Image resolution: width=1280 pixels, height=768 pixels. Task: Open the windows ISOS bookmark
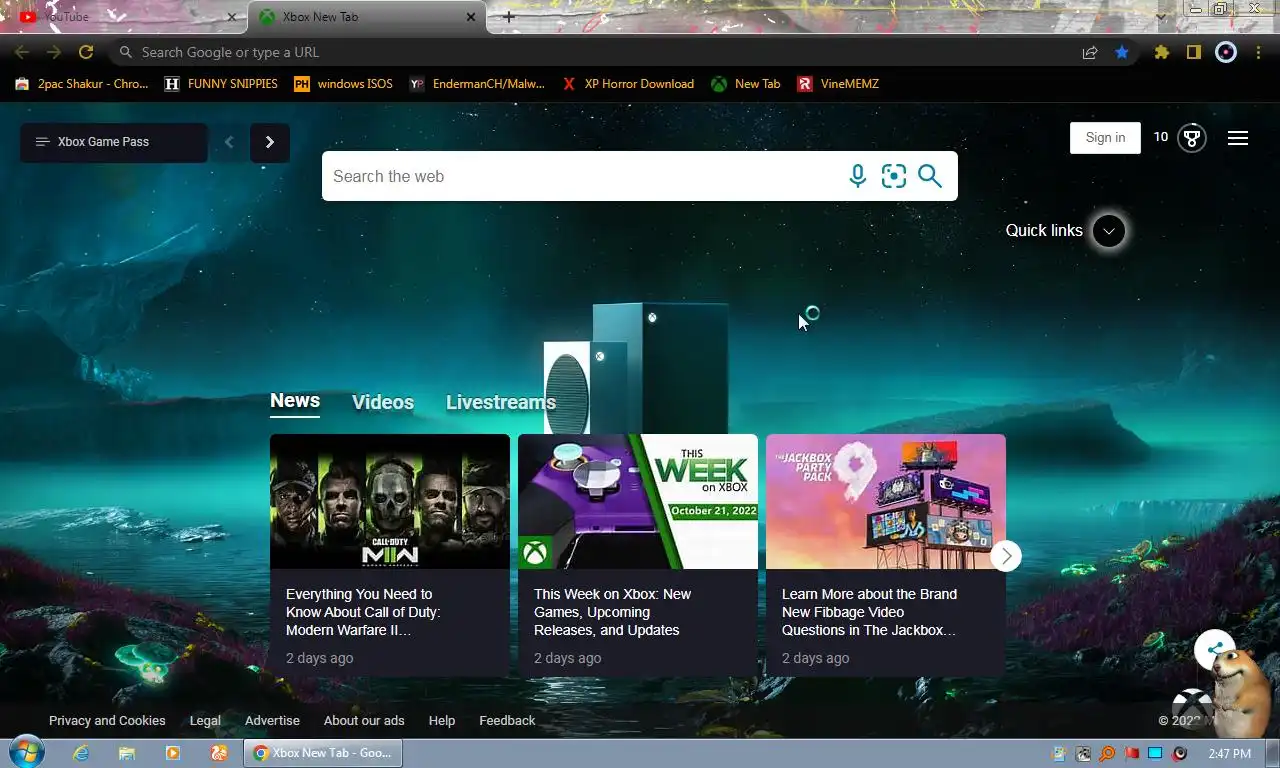[x=343, y=84]
